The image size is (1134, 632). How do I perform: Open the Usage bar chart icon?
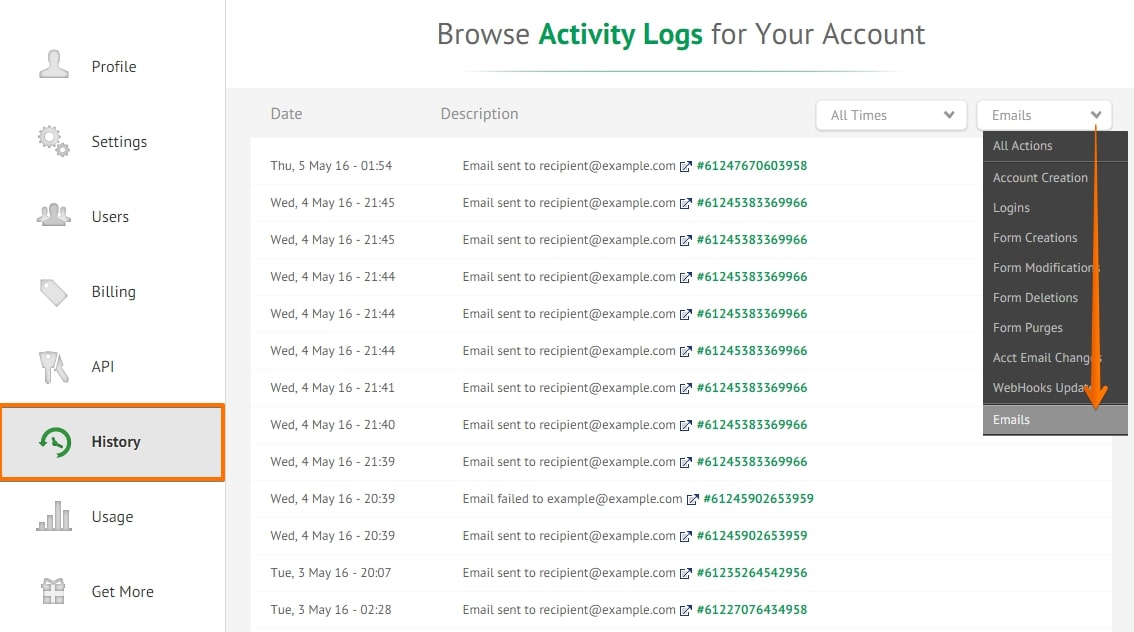(x=54, y=517)
